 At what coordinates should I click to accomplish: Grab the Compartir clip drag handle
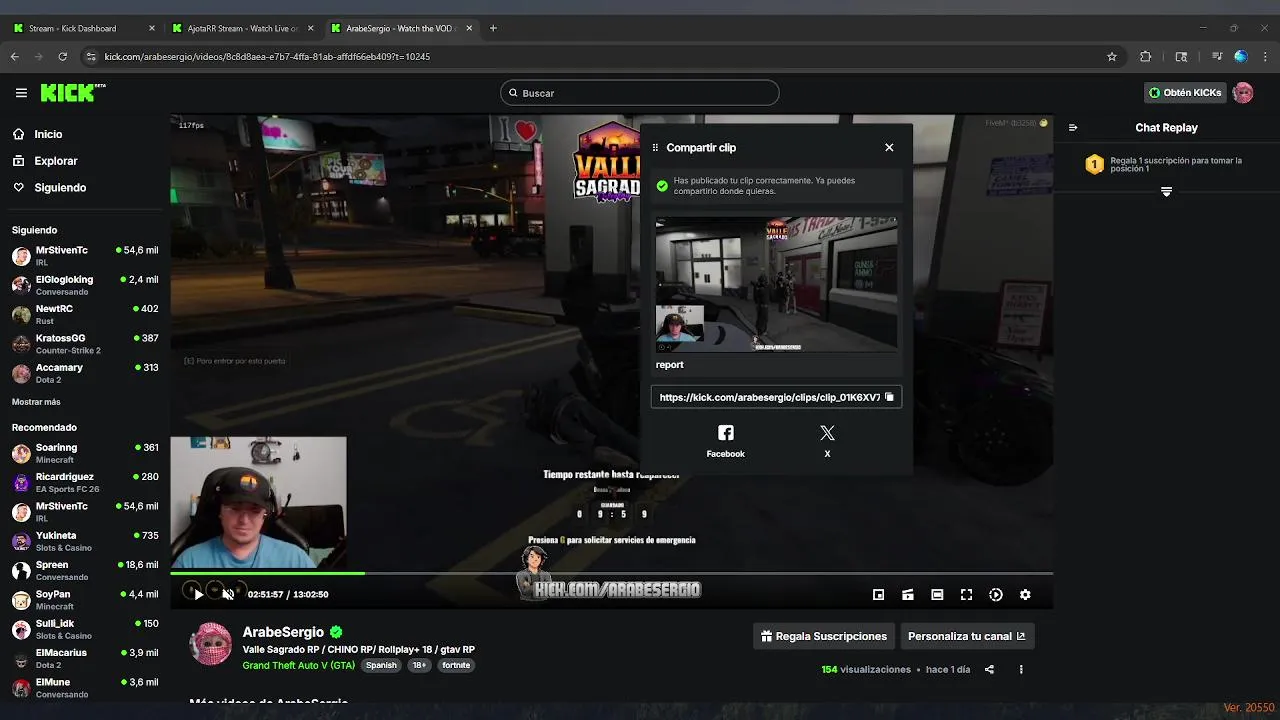[x=655, y=148]
